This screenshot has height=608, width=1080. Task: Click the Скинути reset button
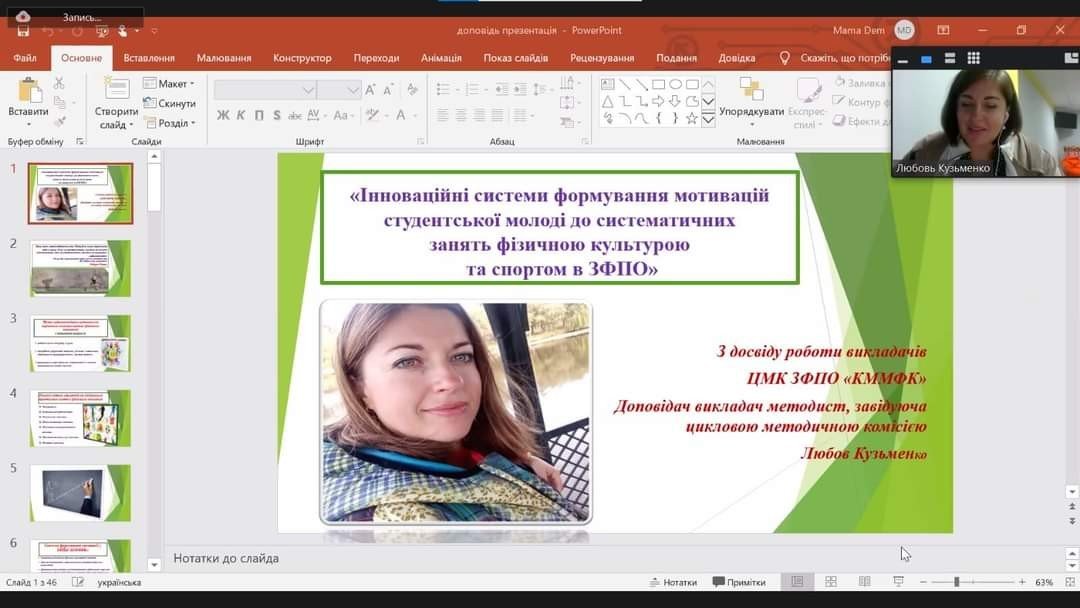point(169,104)
